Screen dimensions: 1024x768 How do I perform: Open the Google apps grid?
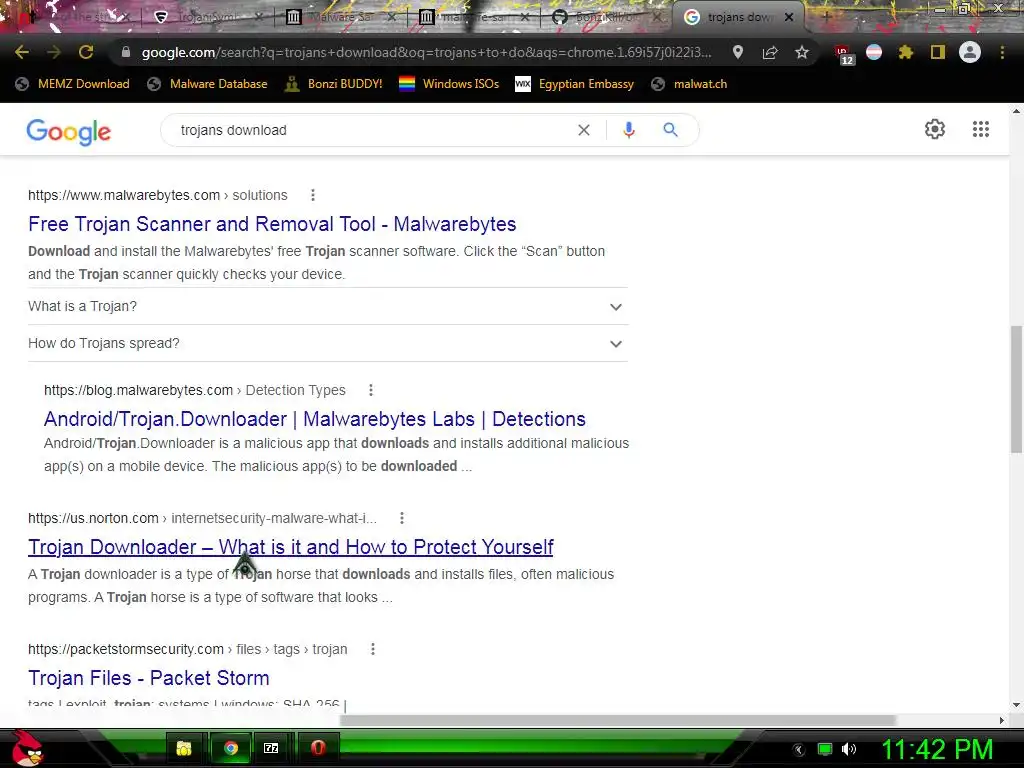point(981,129)
